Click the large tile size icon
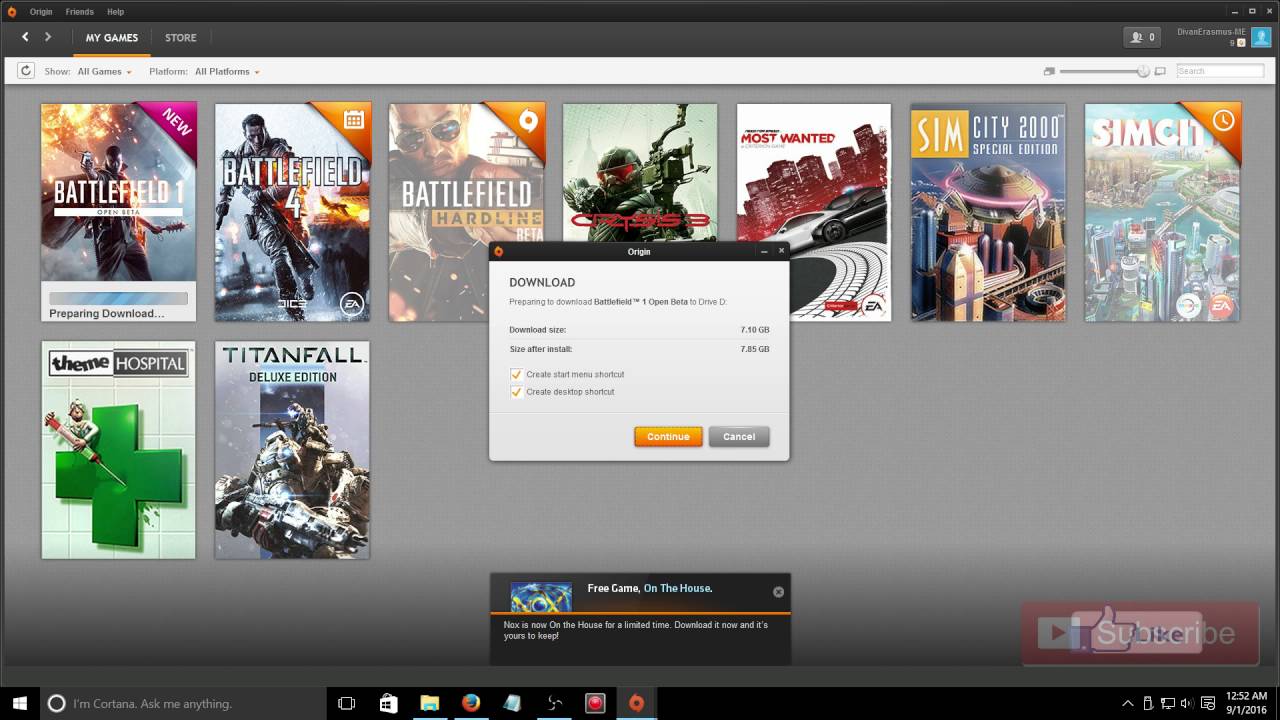1280x720 pixels. pyautogui.click(x=1160, y=71)
